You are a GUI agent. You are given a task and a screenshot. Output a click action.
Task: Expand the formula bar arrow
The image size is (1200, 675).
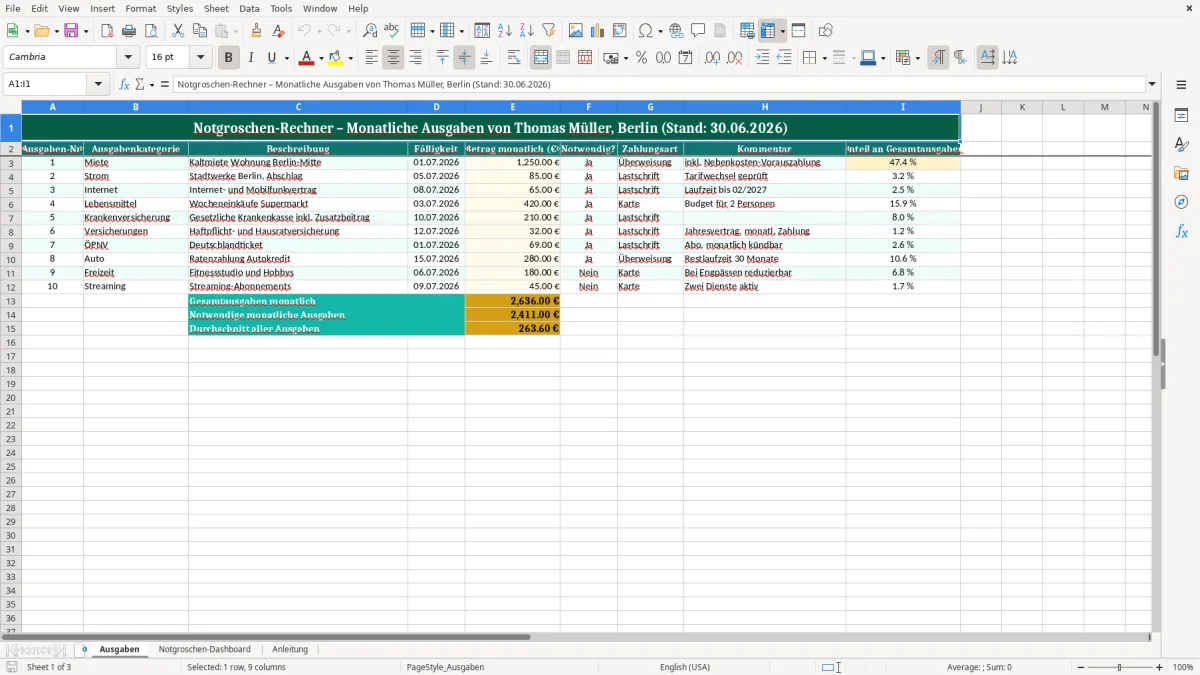(x=1152, y=85)
